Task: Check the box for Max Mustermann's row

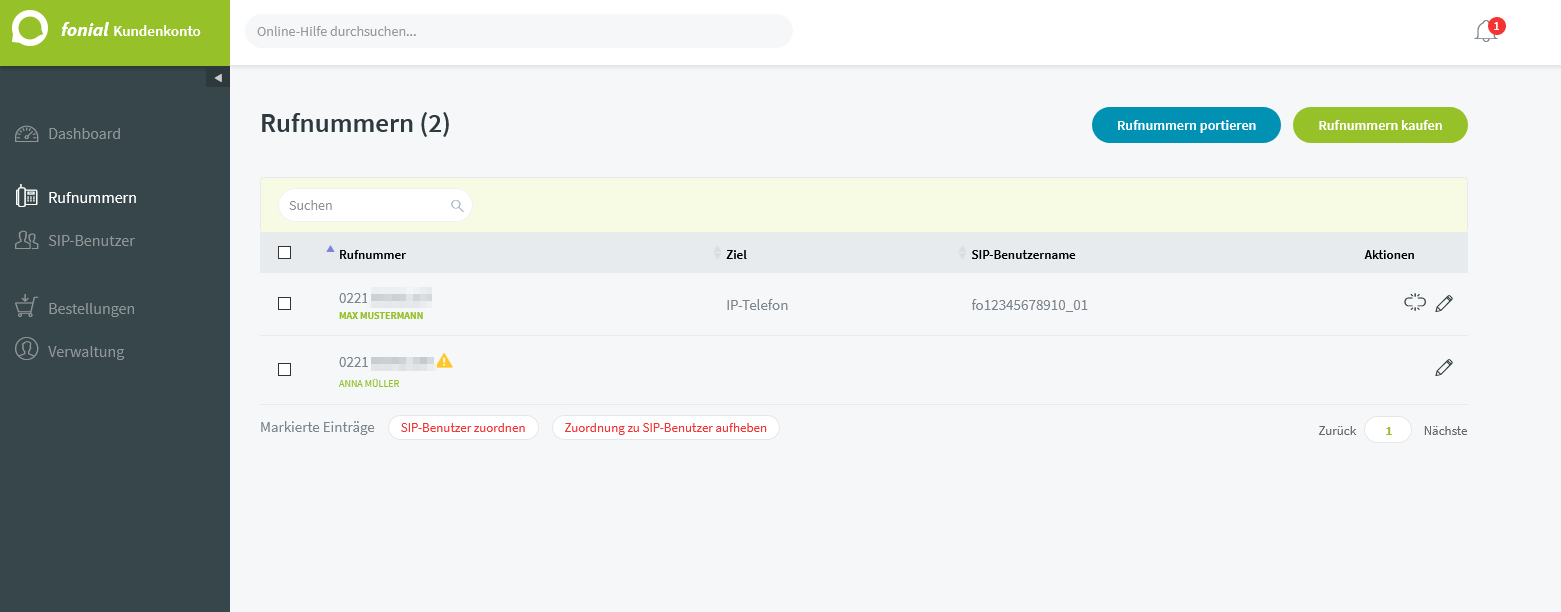Action: [284, 304]
